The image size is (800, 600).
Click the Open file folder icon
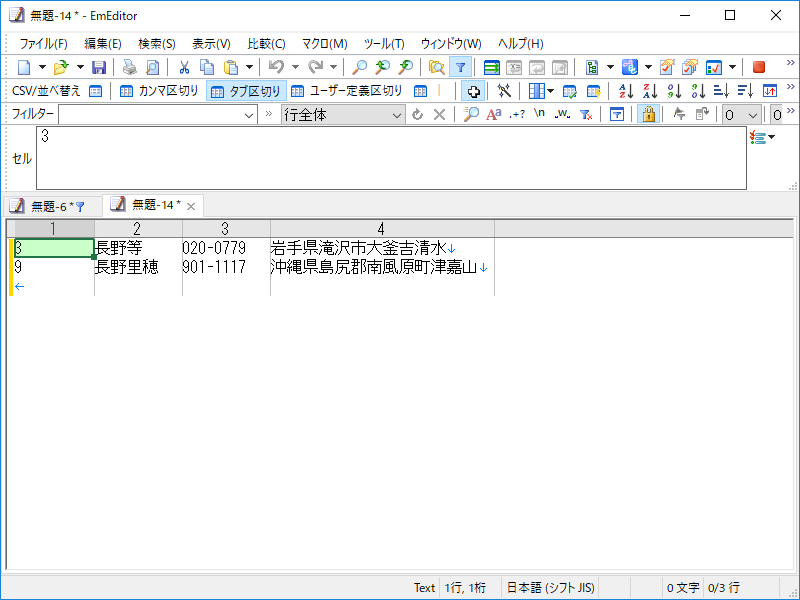coord(61,67)
